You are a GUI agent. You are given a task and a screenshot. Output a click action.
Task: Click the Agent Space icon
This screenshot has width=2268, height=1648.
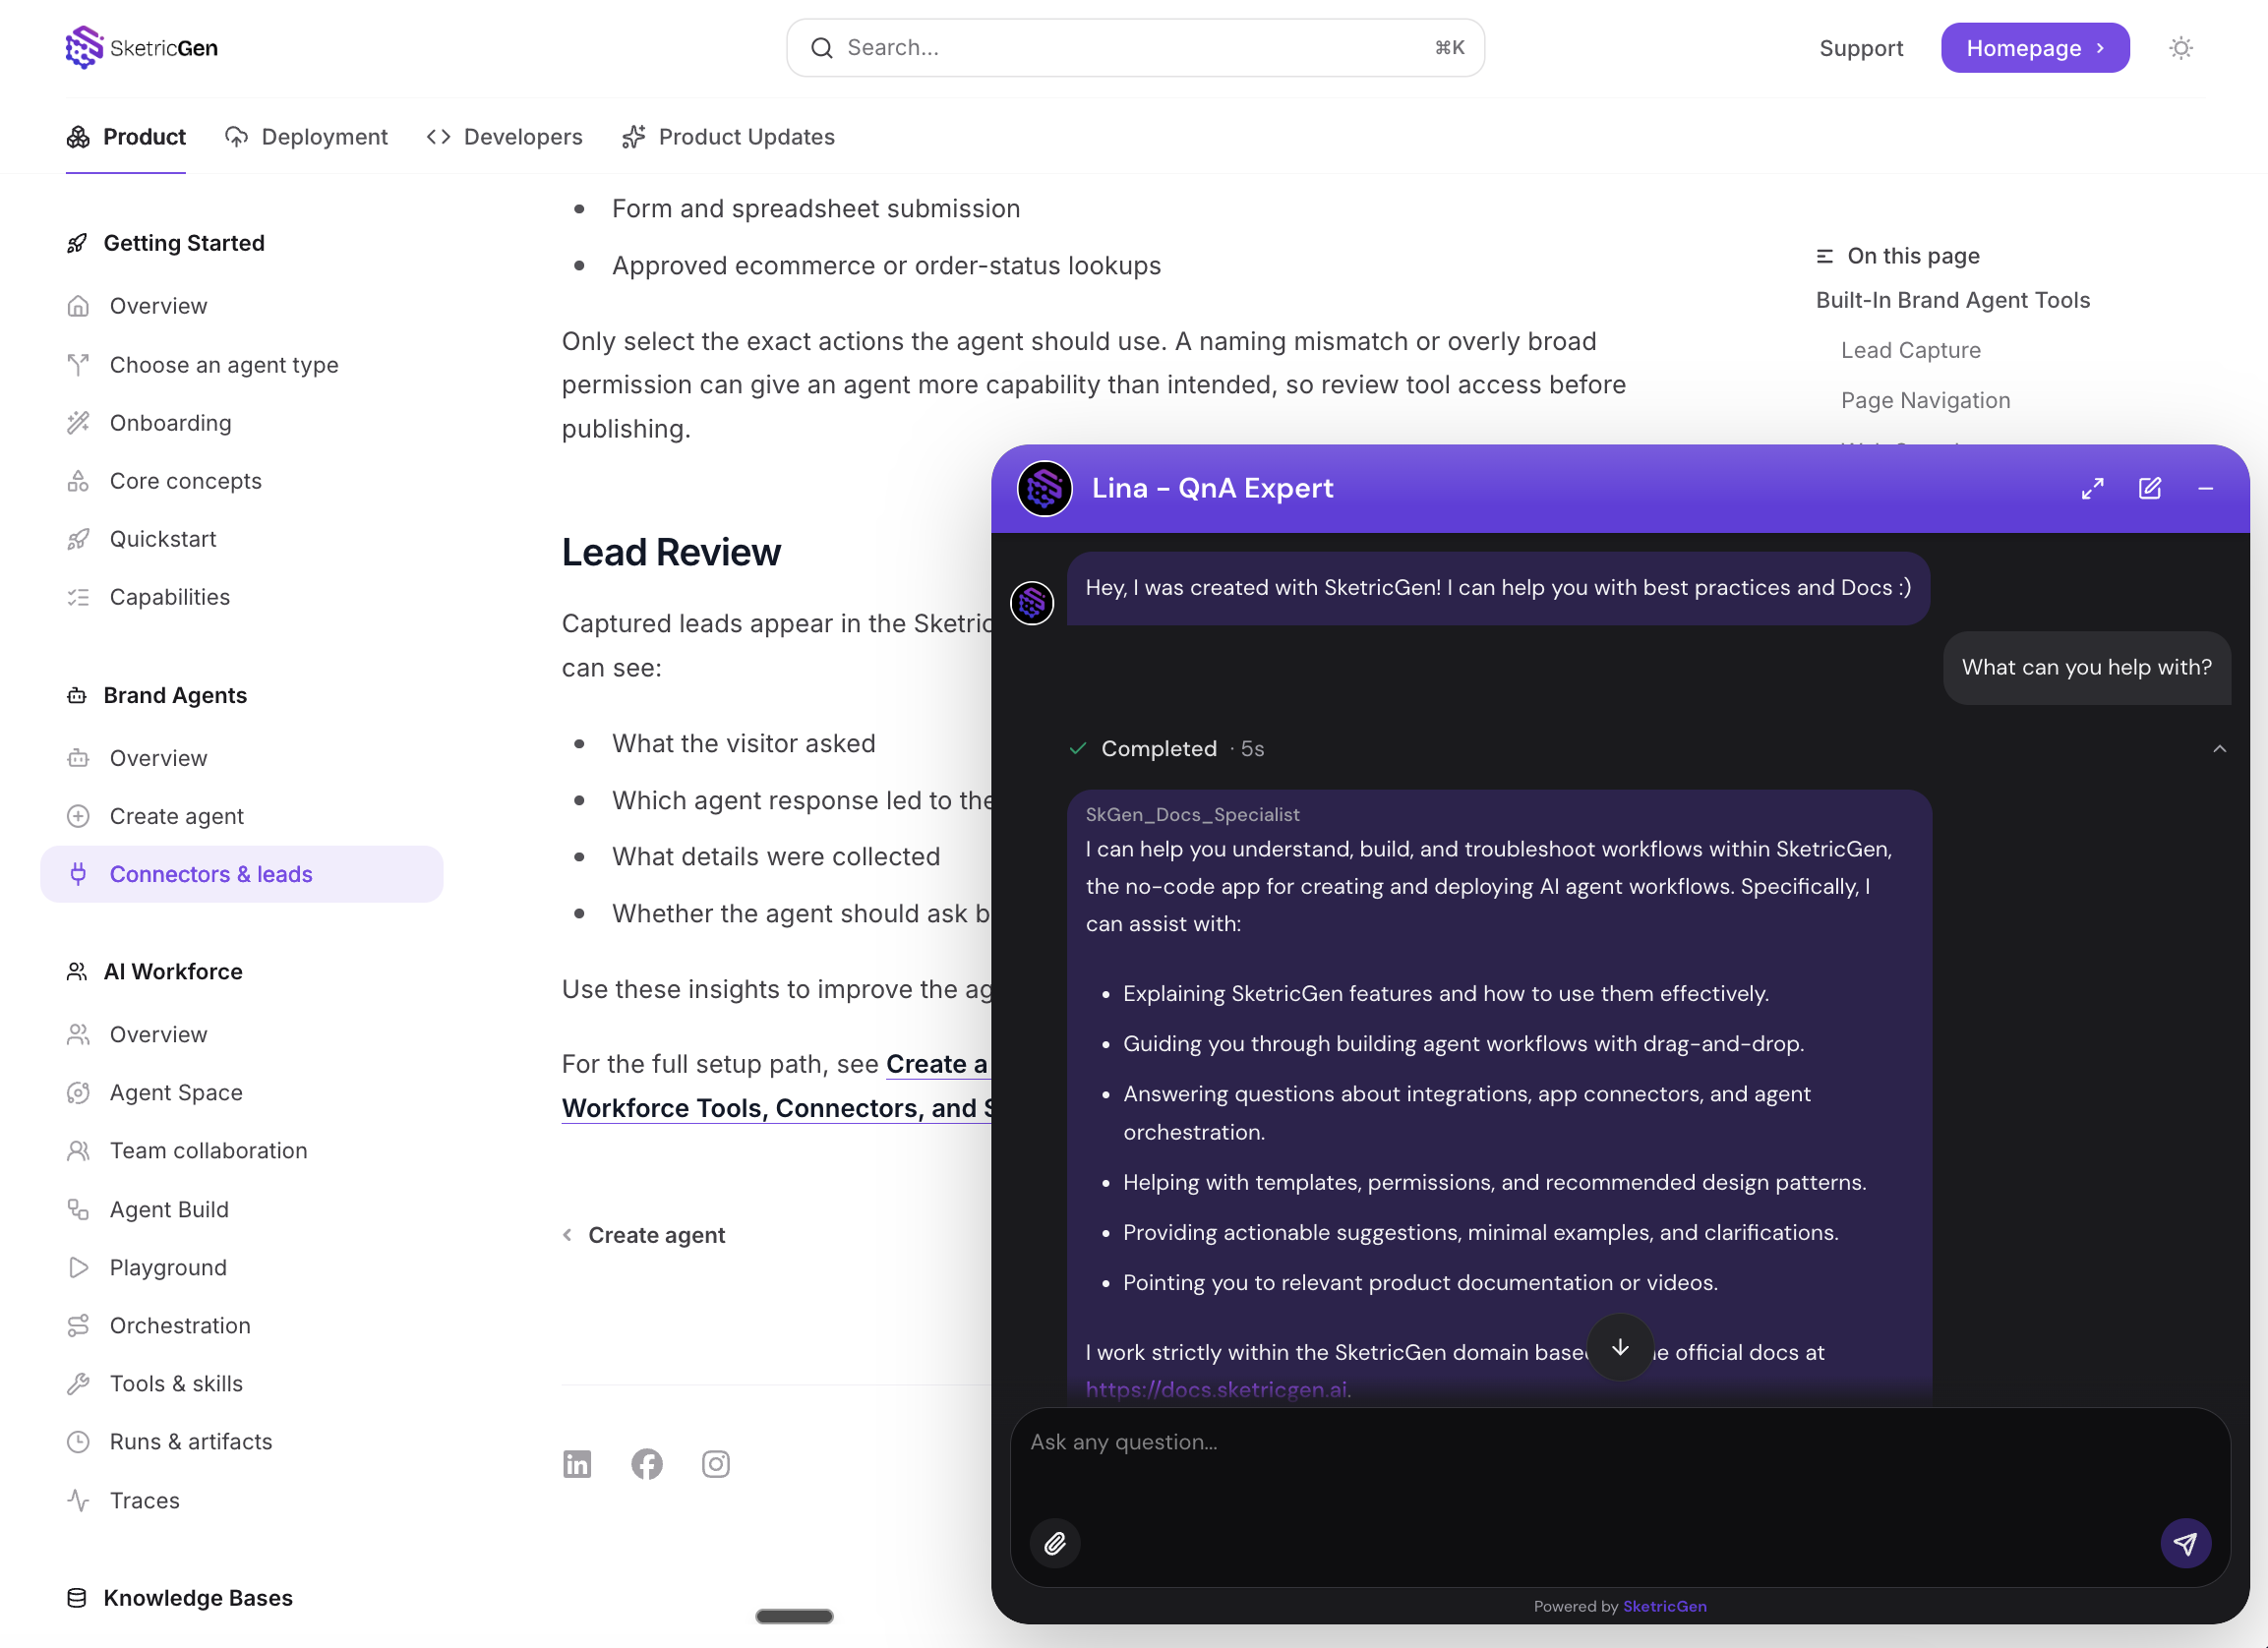pyautogui.click(x=78, y=1093)
